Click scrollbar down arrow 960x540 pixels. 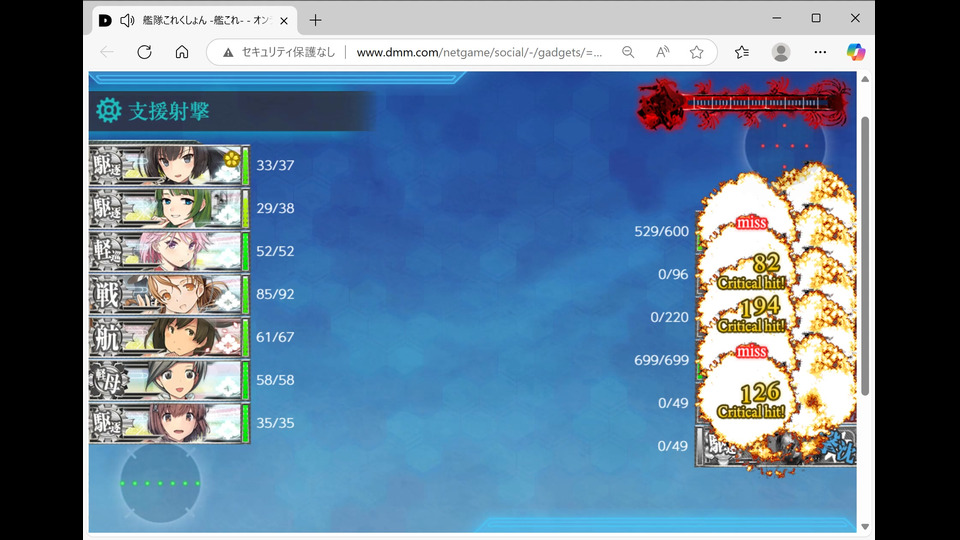click(x=864, y=527)
